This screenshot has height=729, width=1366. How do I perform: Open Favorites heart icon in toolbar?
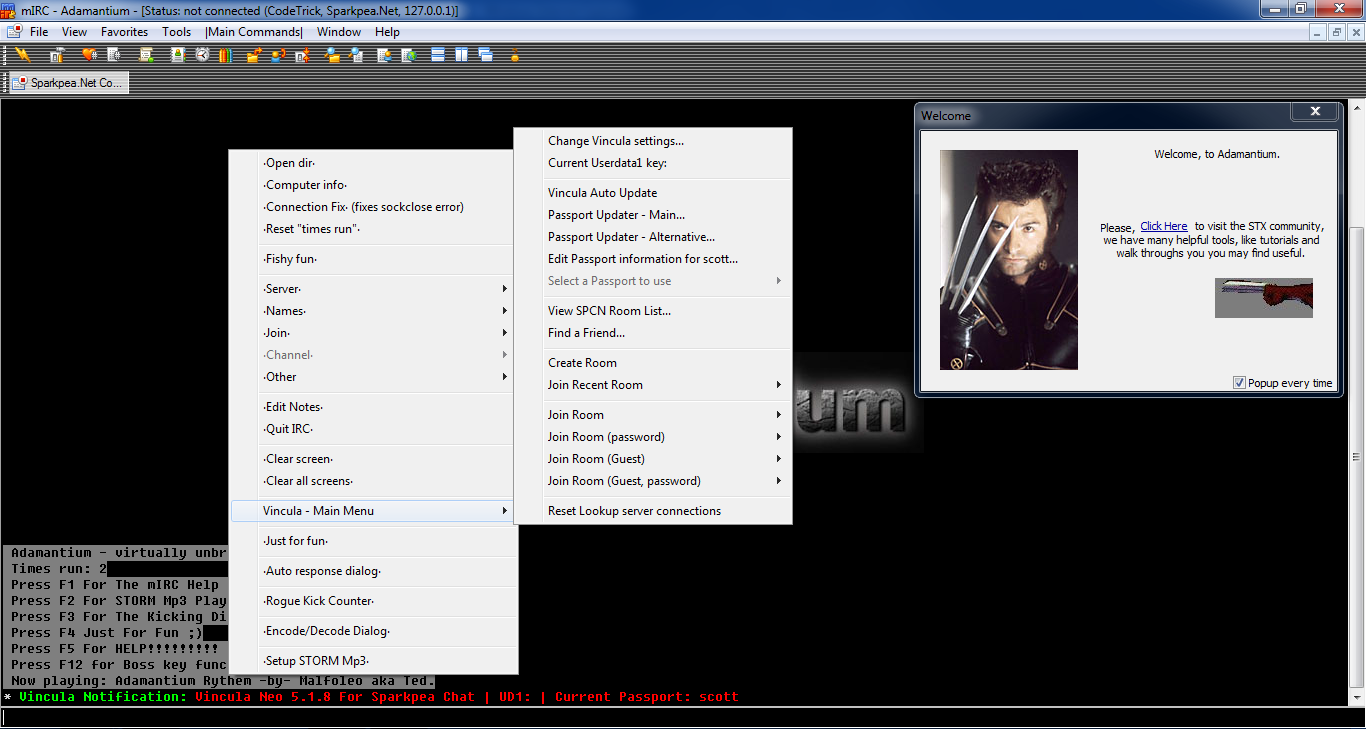pos(89,55)
